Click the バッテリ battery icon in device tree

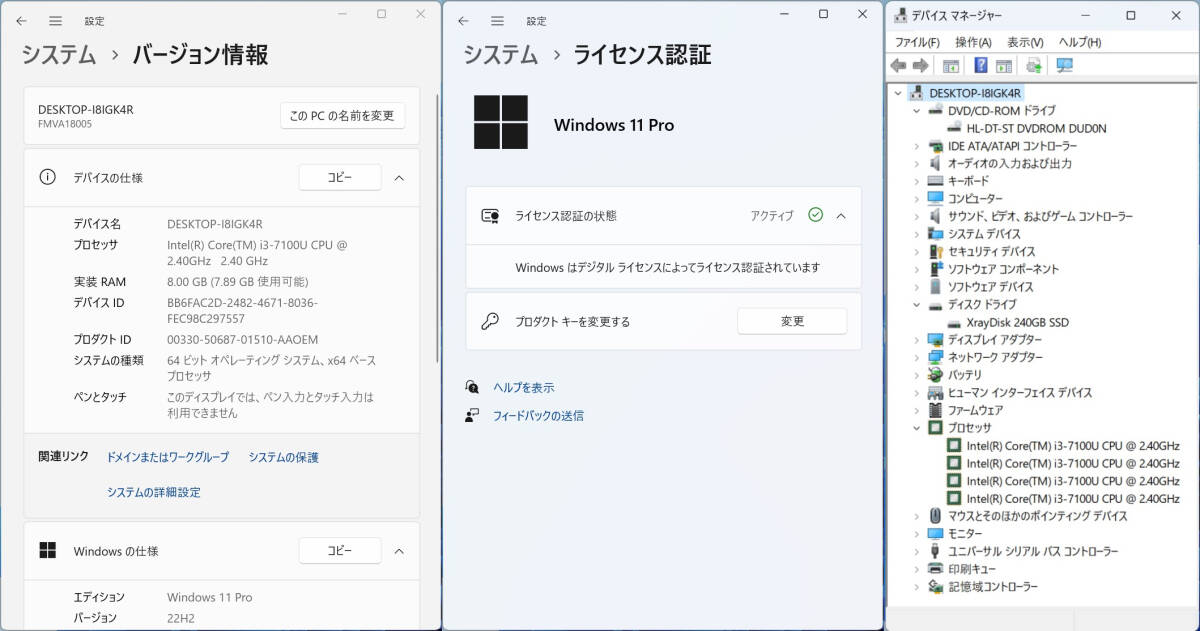tap(935, 375)
